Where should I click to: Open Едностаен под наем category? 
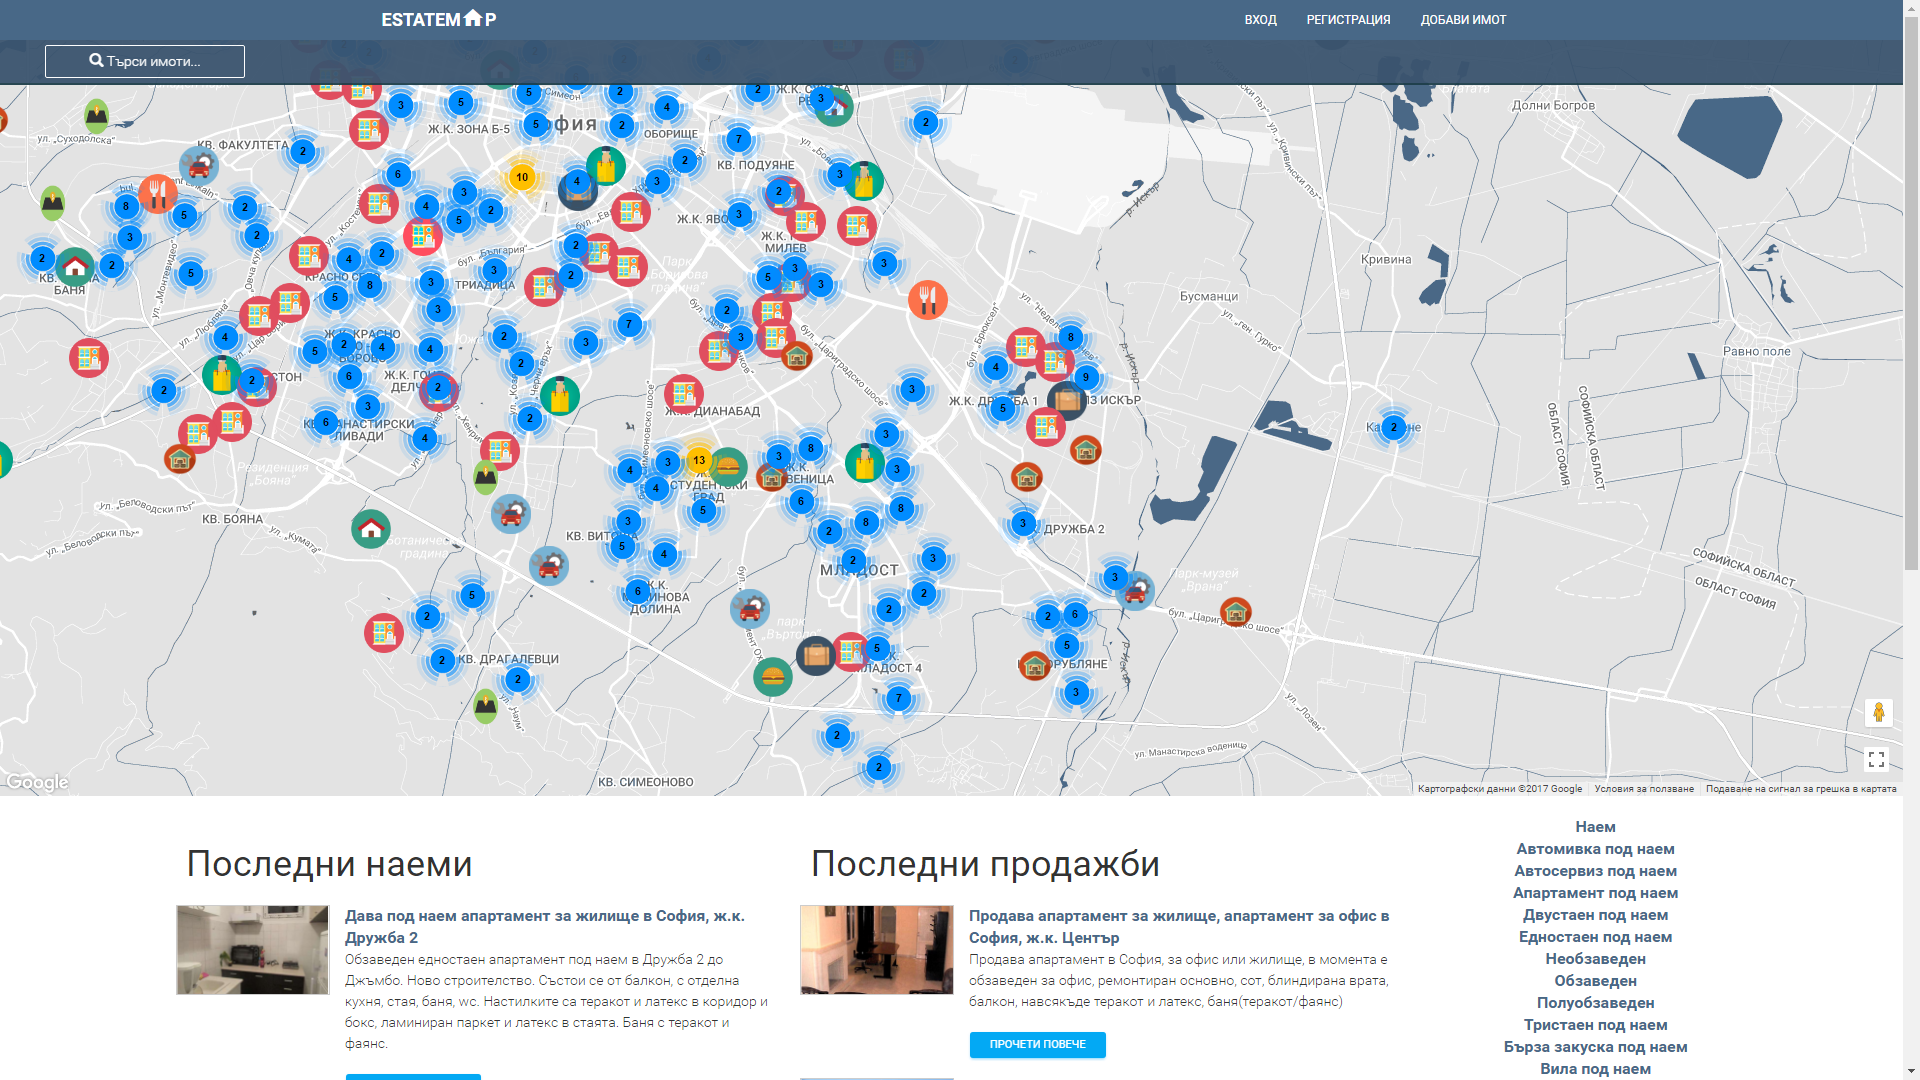tap(1595, 937)
